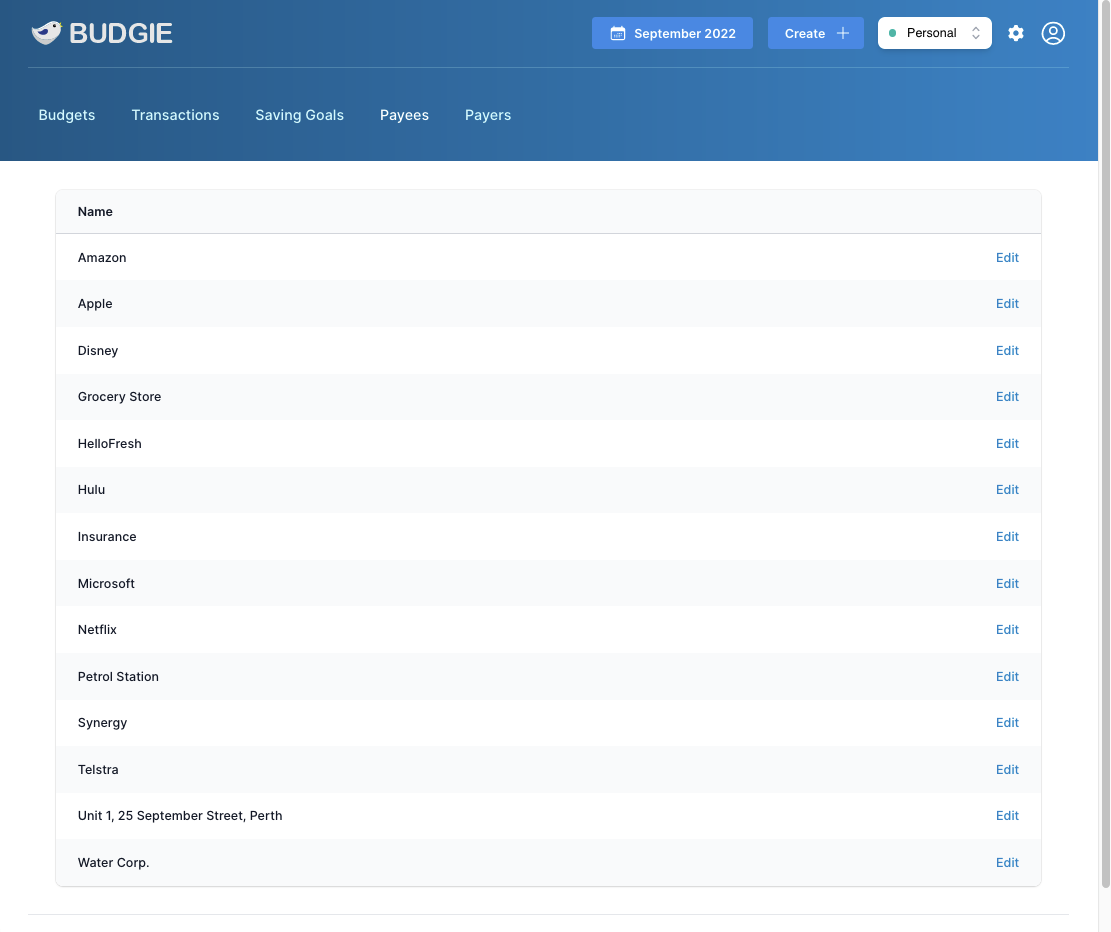Edit the Water Corp. payee

click(1007, 862)
